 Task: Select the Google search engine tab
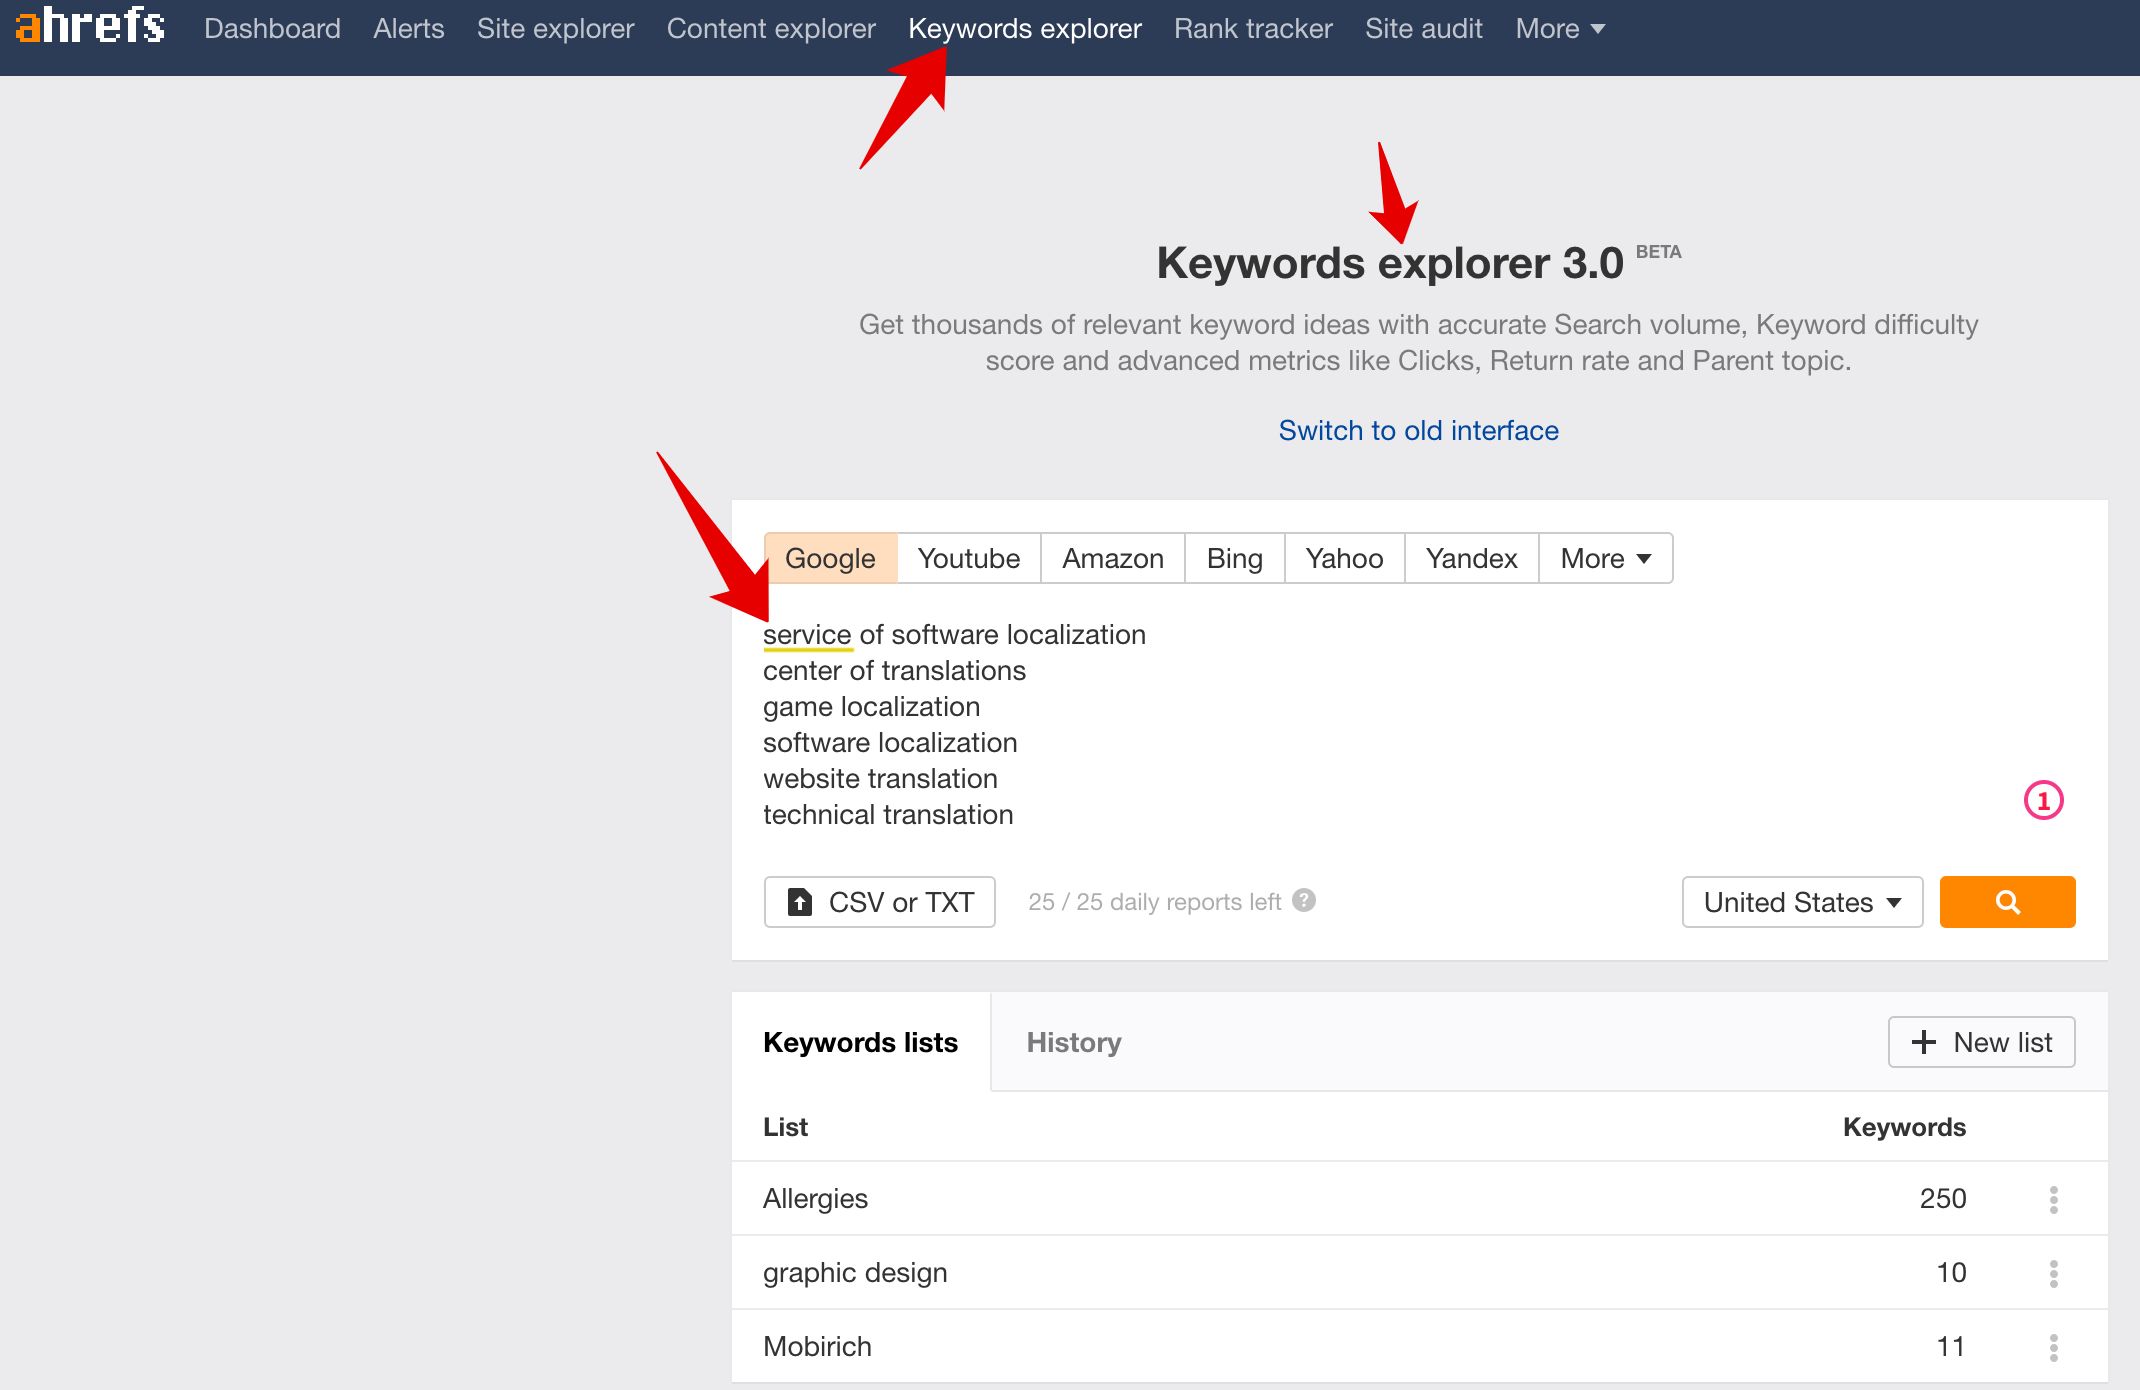[830, 558]
